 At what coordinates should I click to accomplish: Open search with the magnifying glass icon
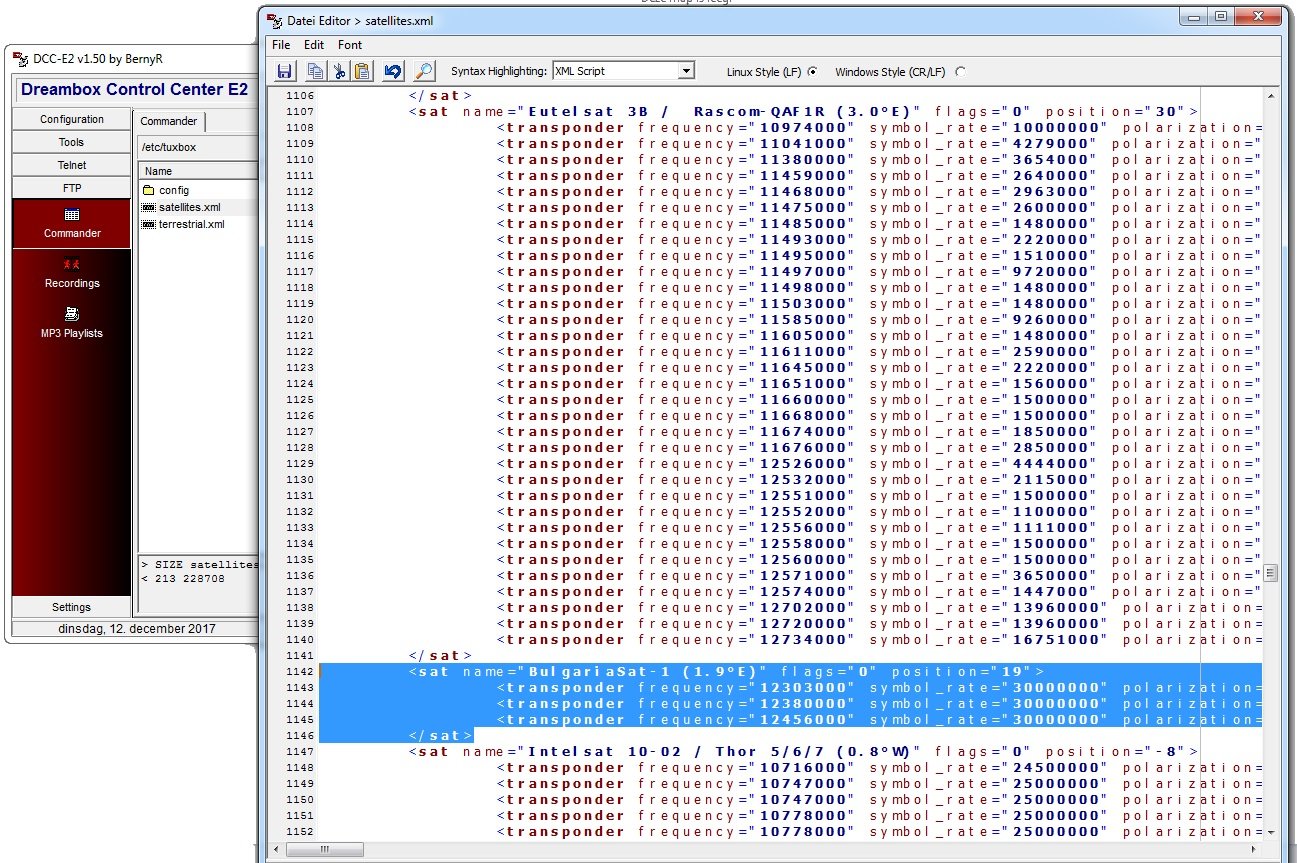pos(424,71)
